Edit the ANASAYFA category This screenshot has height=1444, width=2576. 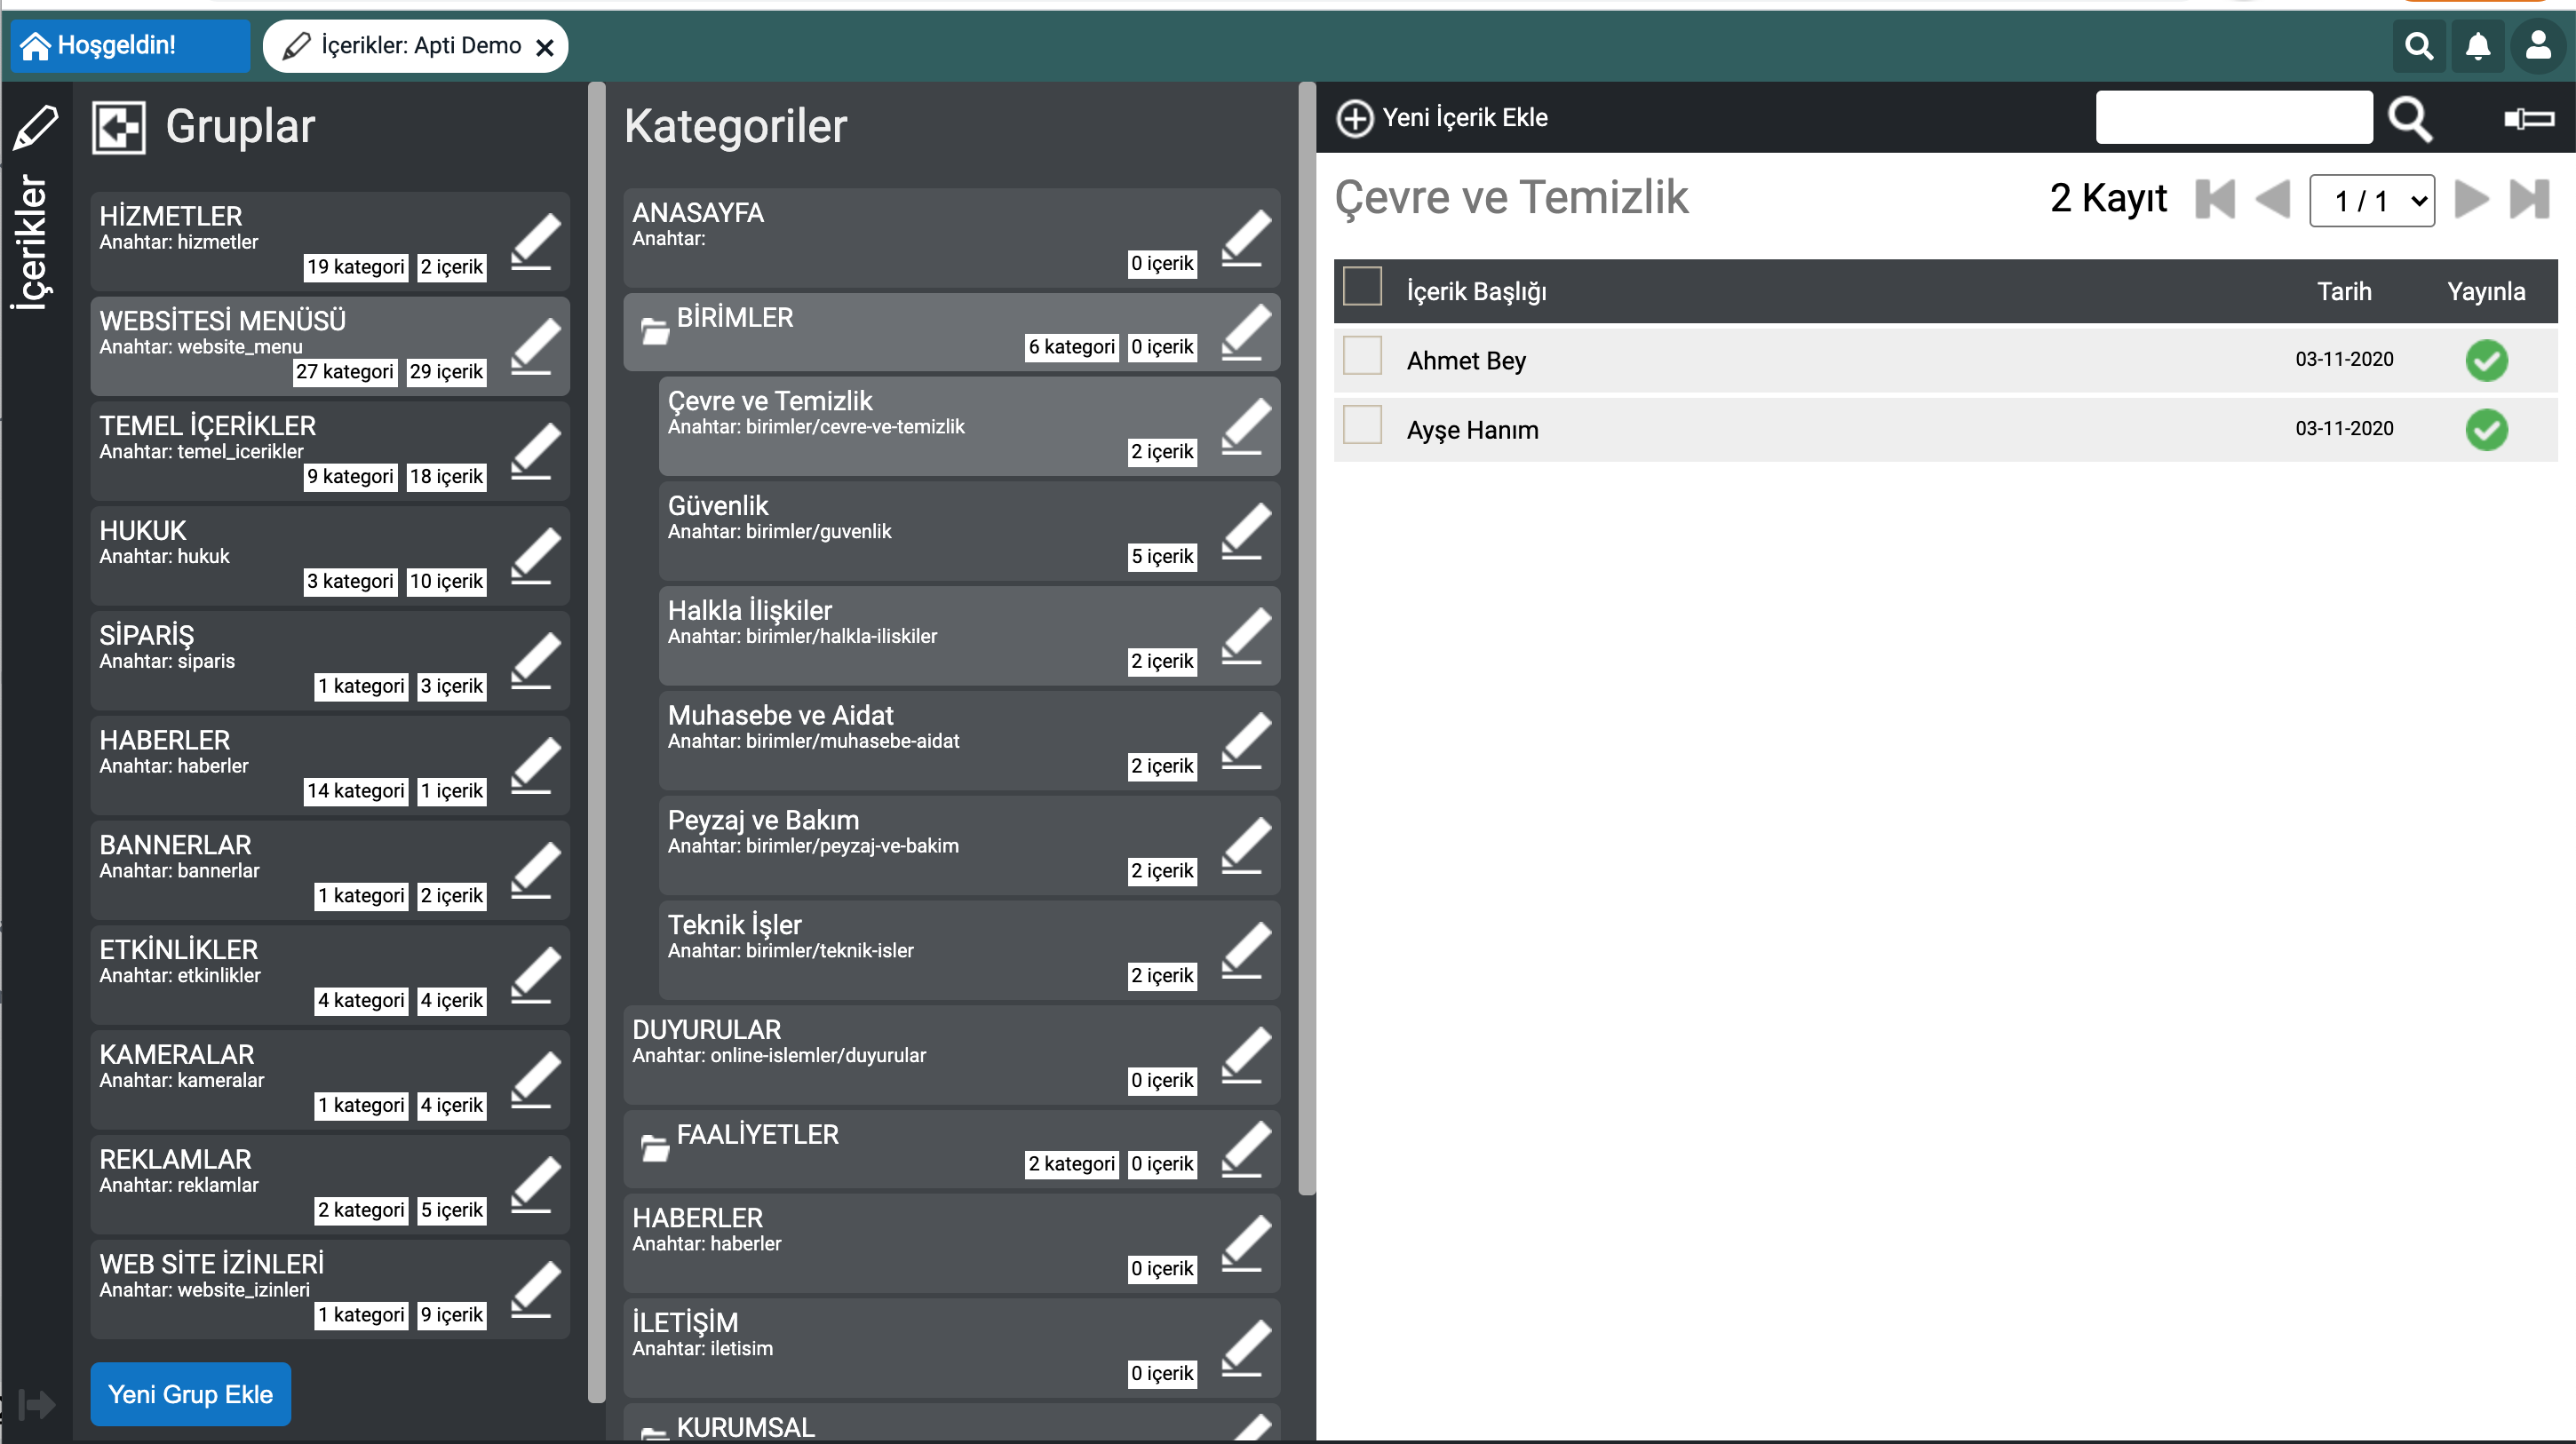tap(1246, 238)
